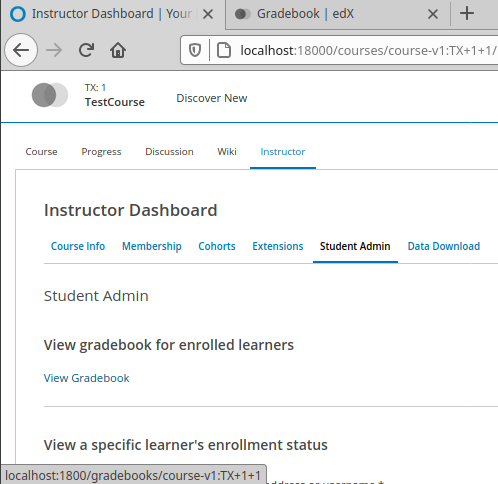This screenshot has width=498, height=484.
Task: Open the Progress tab
Action: click(101, 152)
